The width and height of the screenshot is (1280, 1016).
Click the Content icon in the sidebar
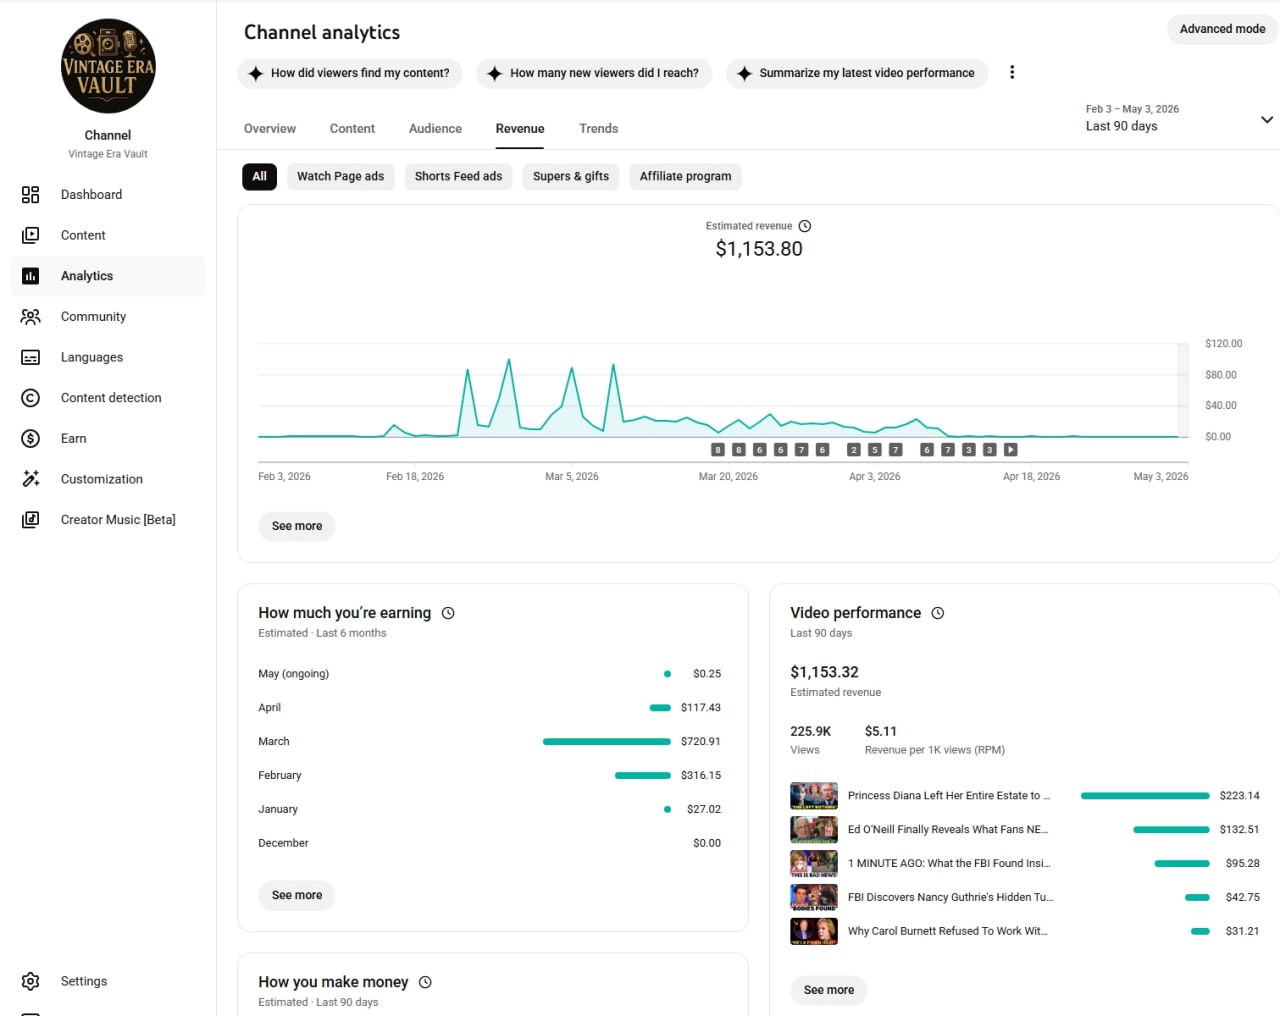[x=31, y=235]
